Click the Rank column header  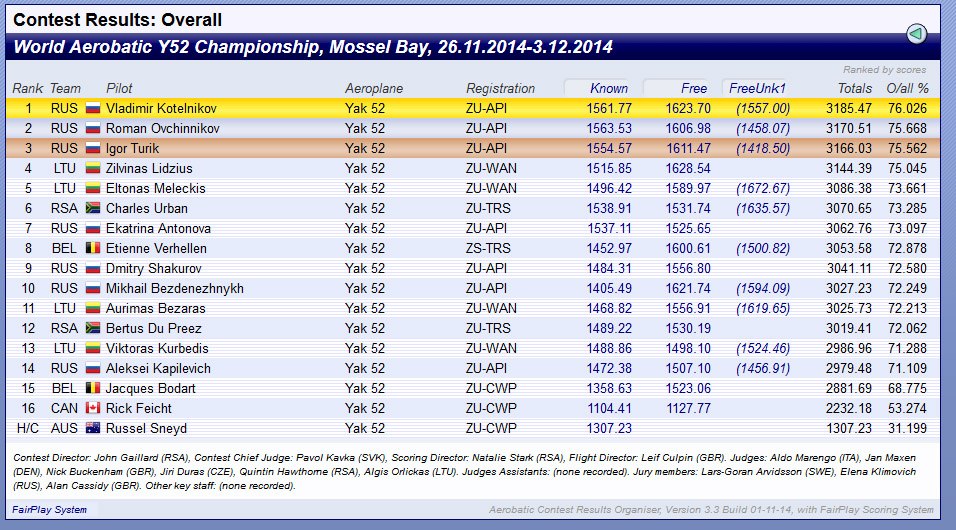[27, 88]
